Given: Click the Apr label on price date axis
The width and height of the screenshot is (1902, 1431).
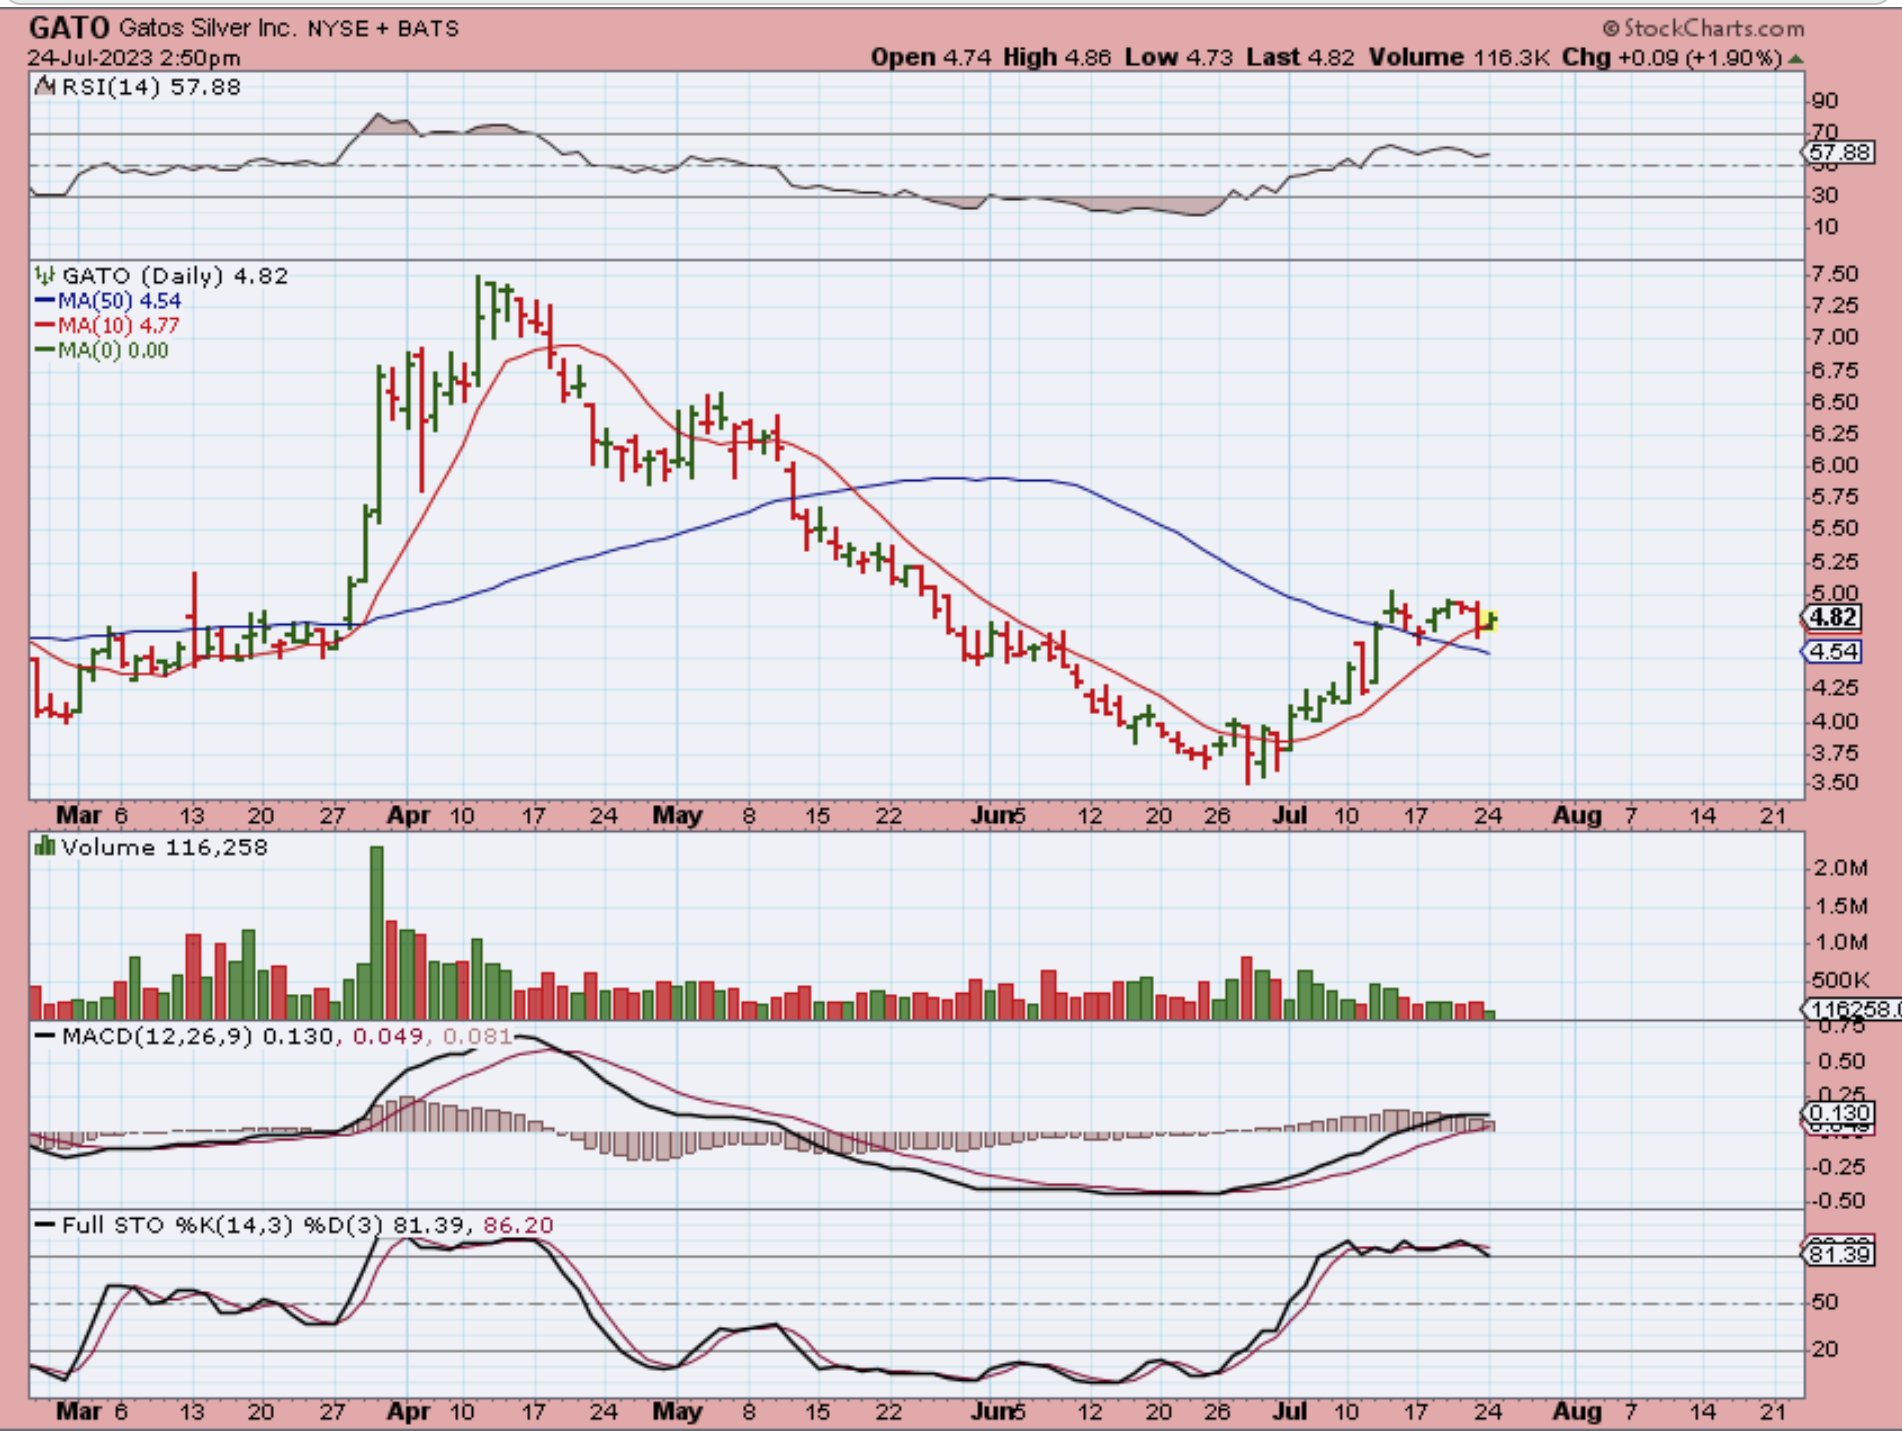Looking at the screenshot, I should click(x=408, y=815).
